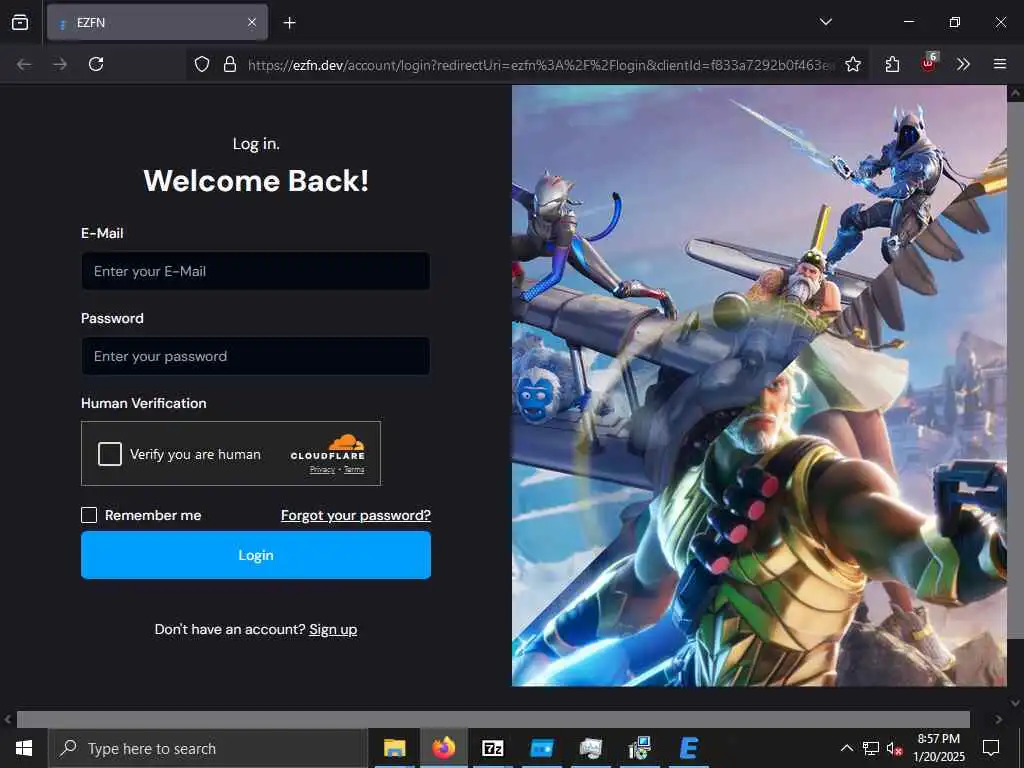Open the notification center icon
Screen dimensions: 1024x768
click(991, 748)
